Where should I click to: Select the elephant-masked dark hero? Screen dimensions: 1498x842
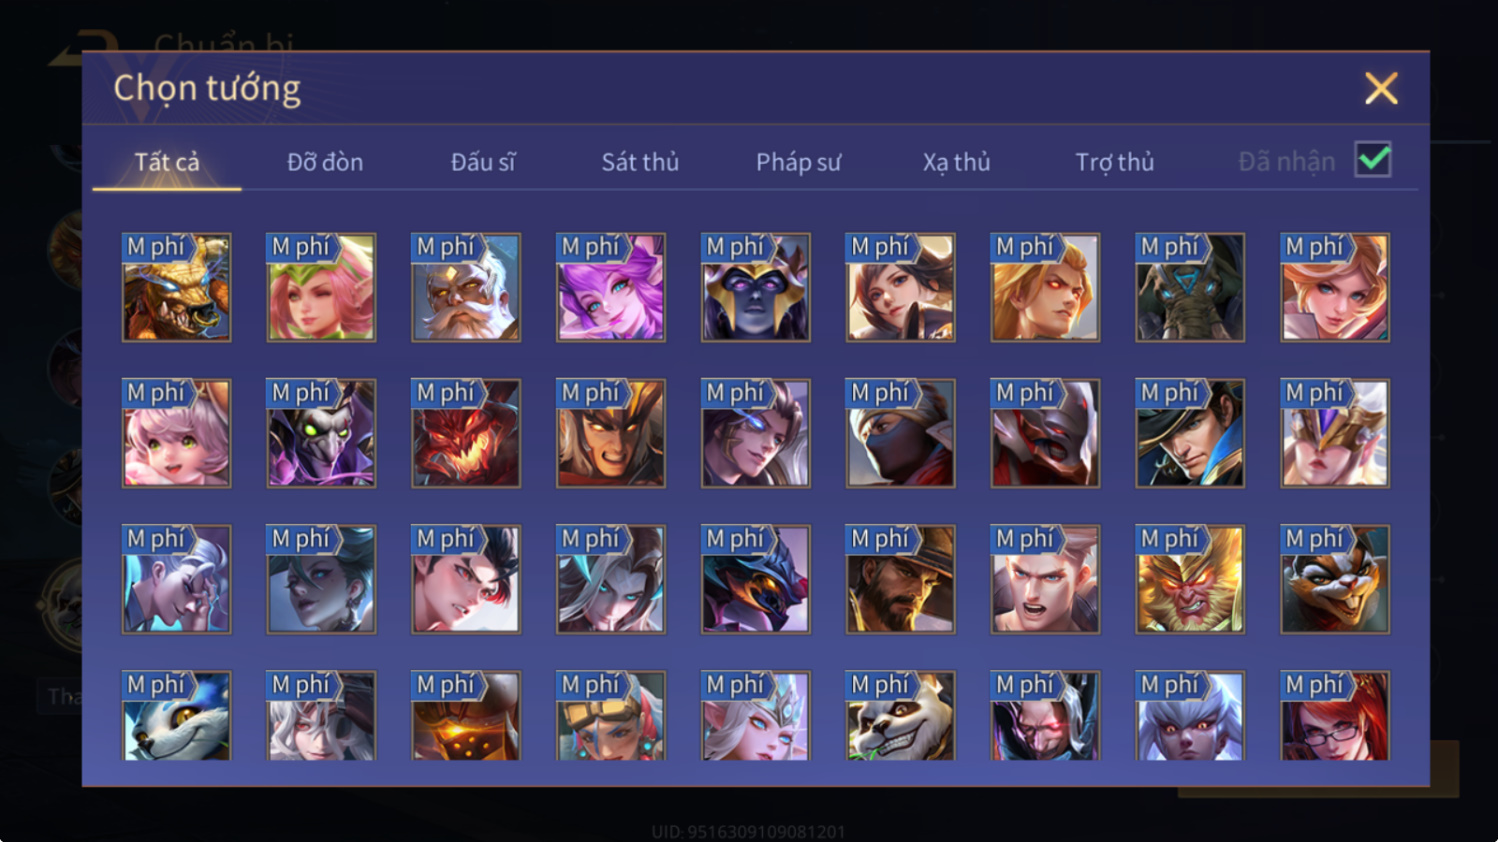pos(1190,288)
